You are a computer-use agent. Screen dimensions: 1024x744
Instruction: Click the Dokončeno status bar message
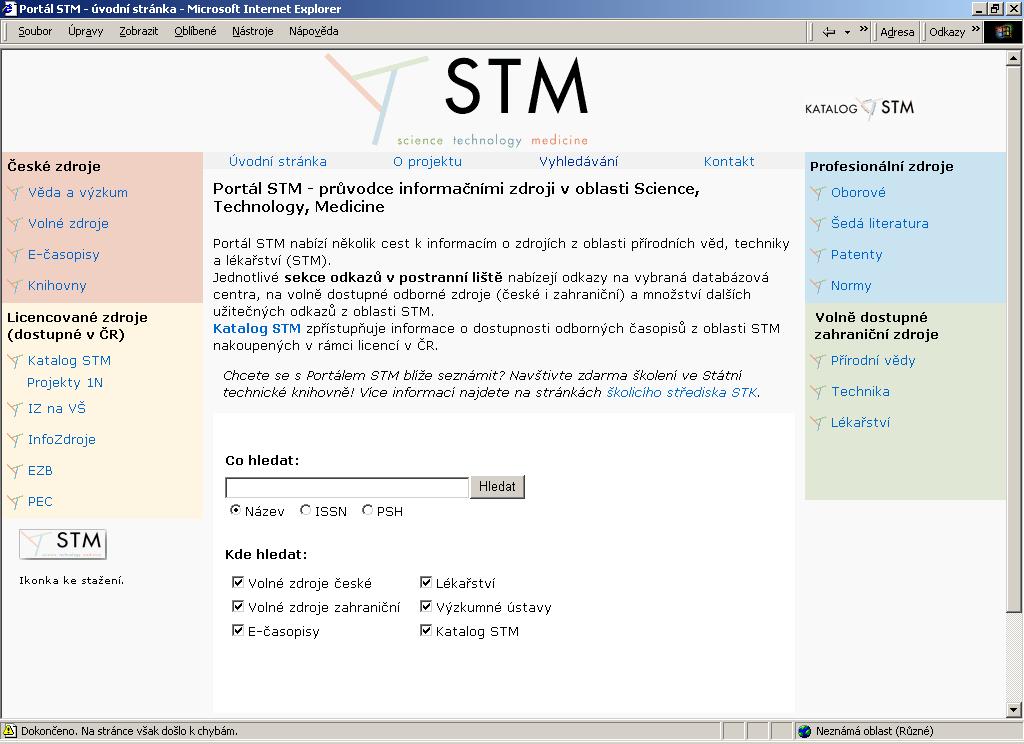[129, 731]
